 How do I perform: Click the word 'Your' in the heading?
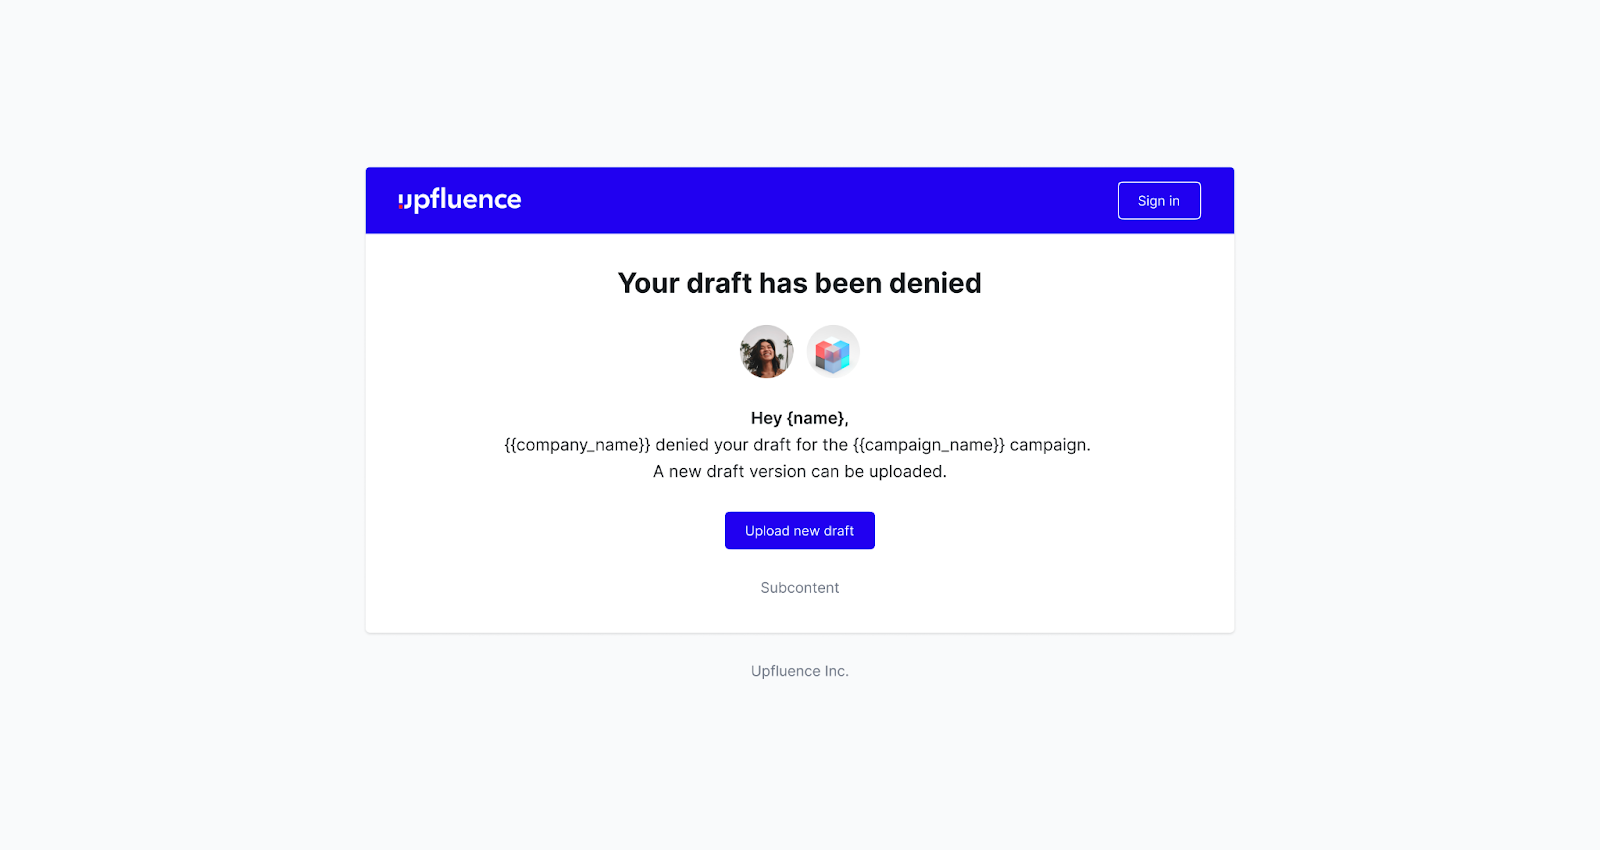pos(649,283)
